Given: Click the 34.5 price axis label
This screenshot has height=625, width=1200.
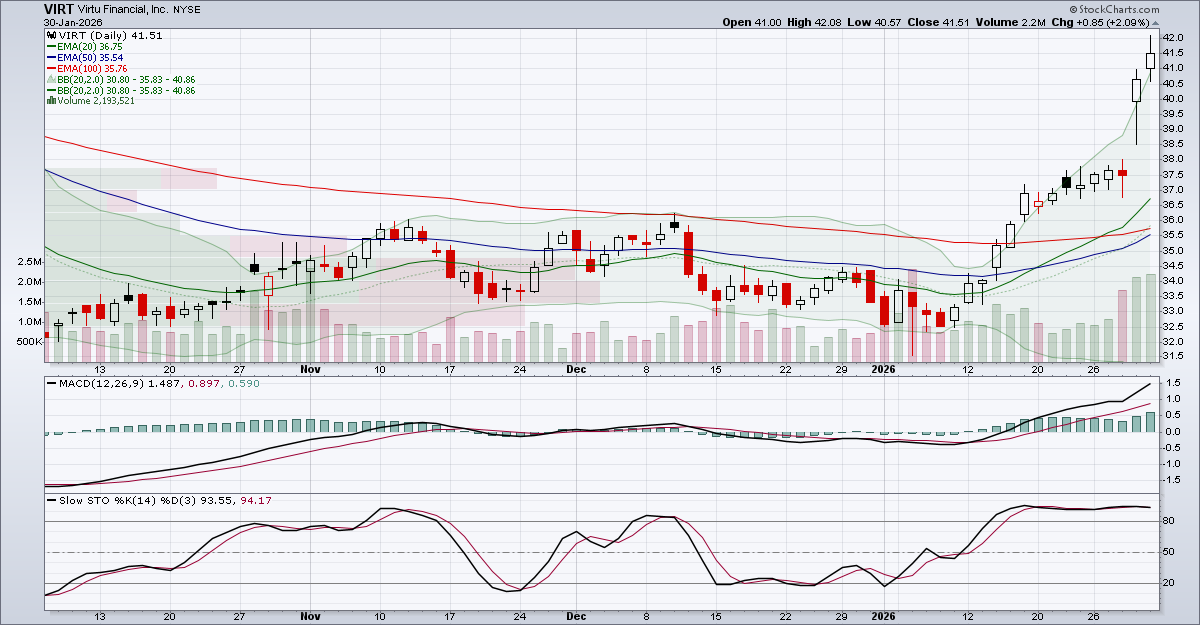Looking at the screenshot, I should coord(1173,265).
